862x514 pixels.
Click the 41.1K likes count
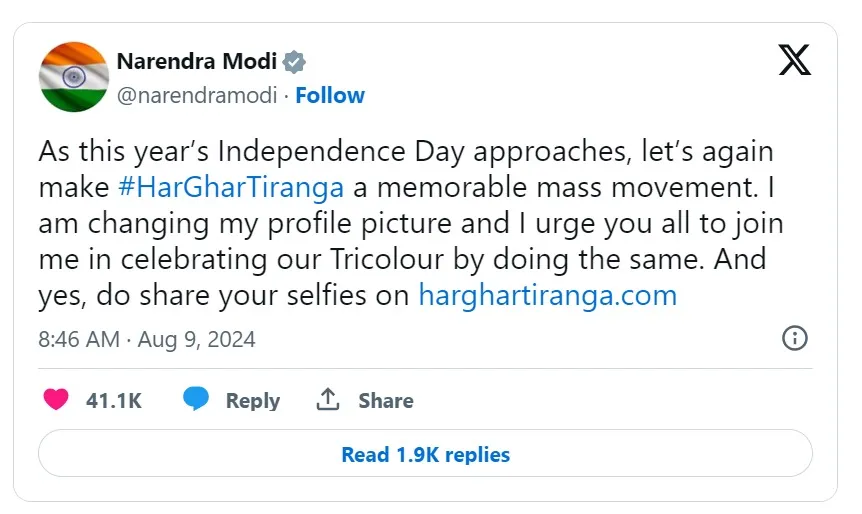coord(114,401)
